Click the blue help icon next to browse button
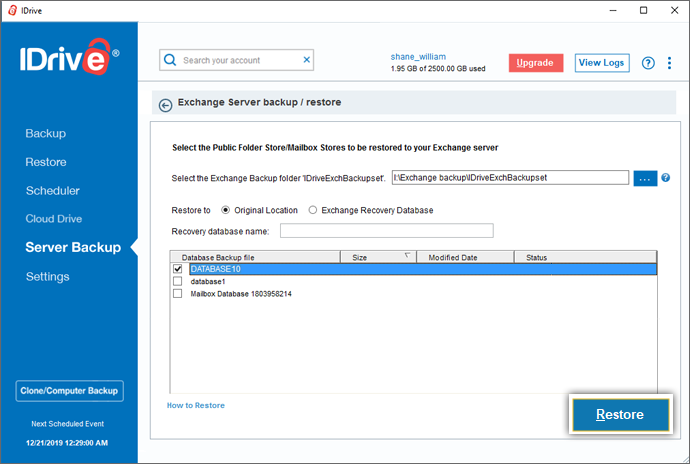The height and width of the screenshot is (464, 690). point(665,177)
